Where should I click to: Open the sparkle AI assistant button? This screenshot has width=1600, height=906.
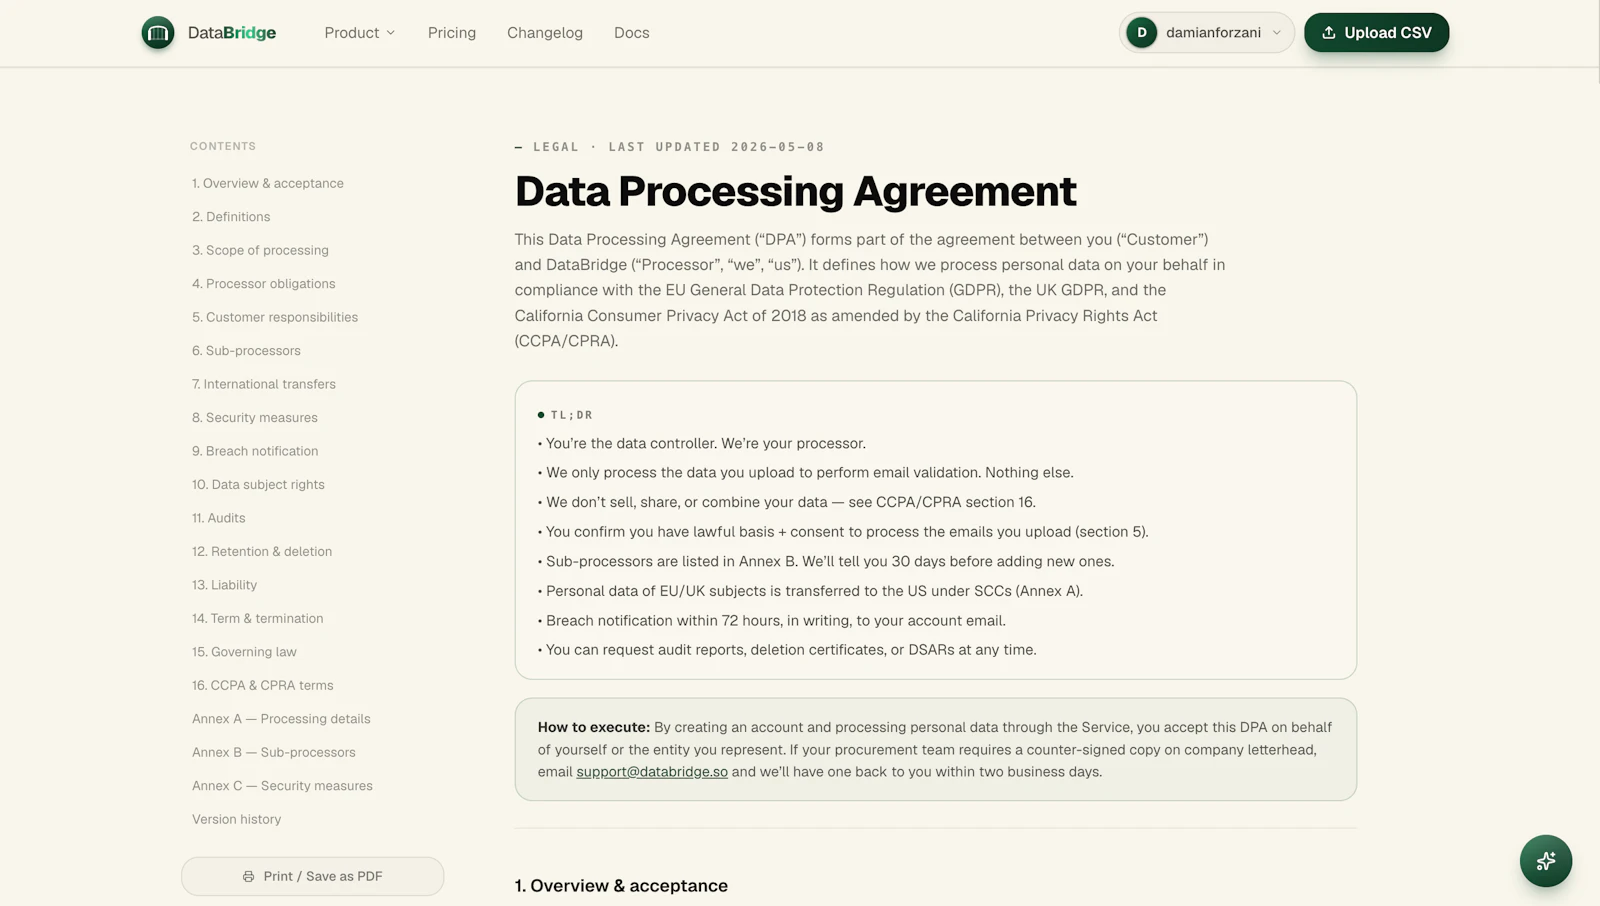click(x=1546, y=861)
